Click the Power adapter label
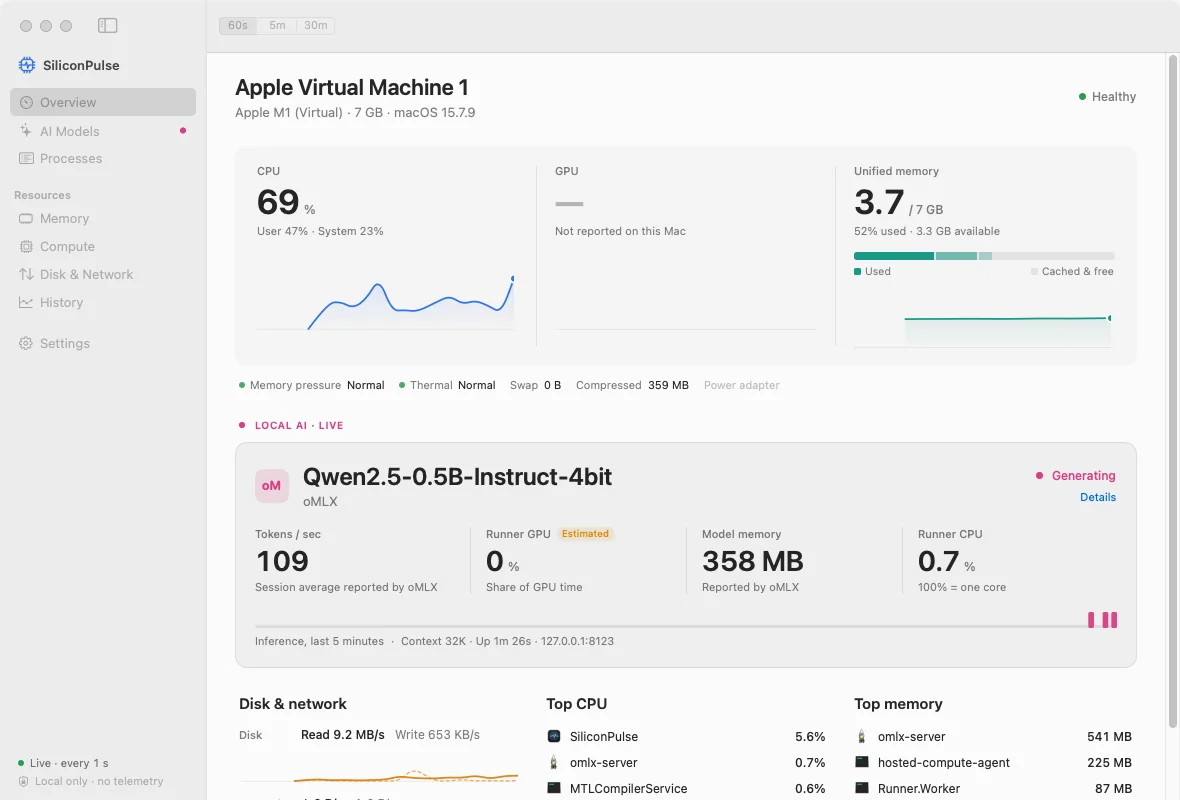Screen dimensions: 1180x800 (741, 385)
